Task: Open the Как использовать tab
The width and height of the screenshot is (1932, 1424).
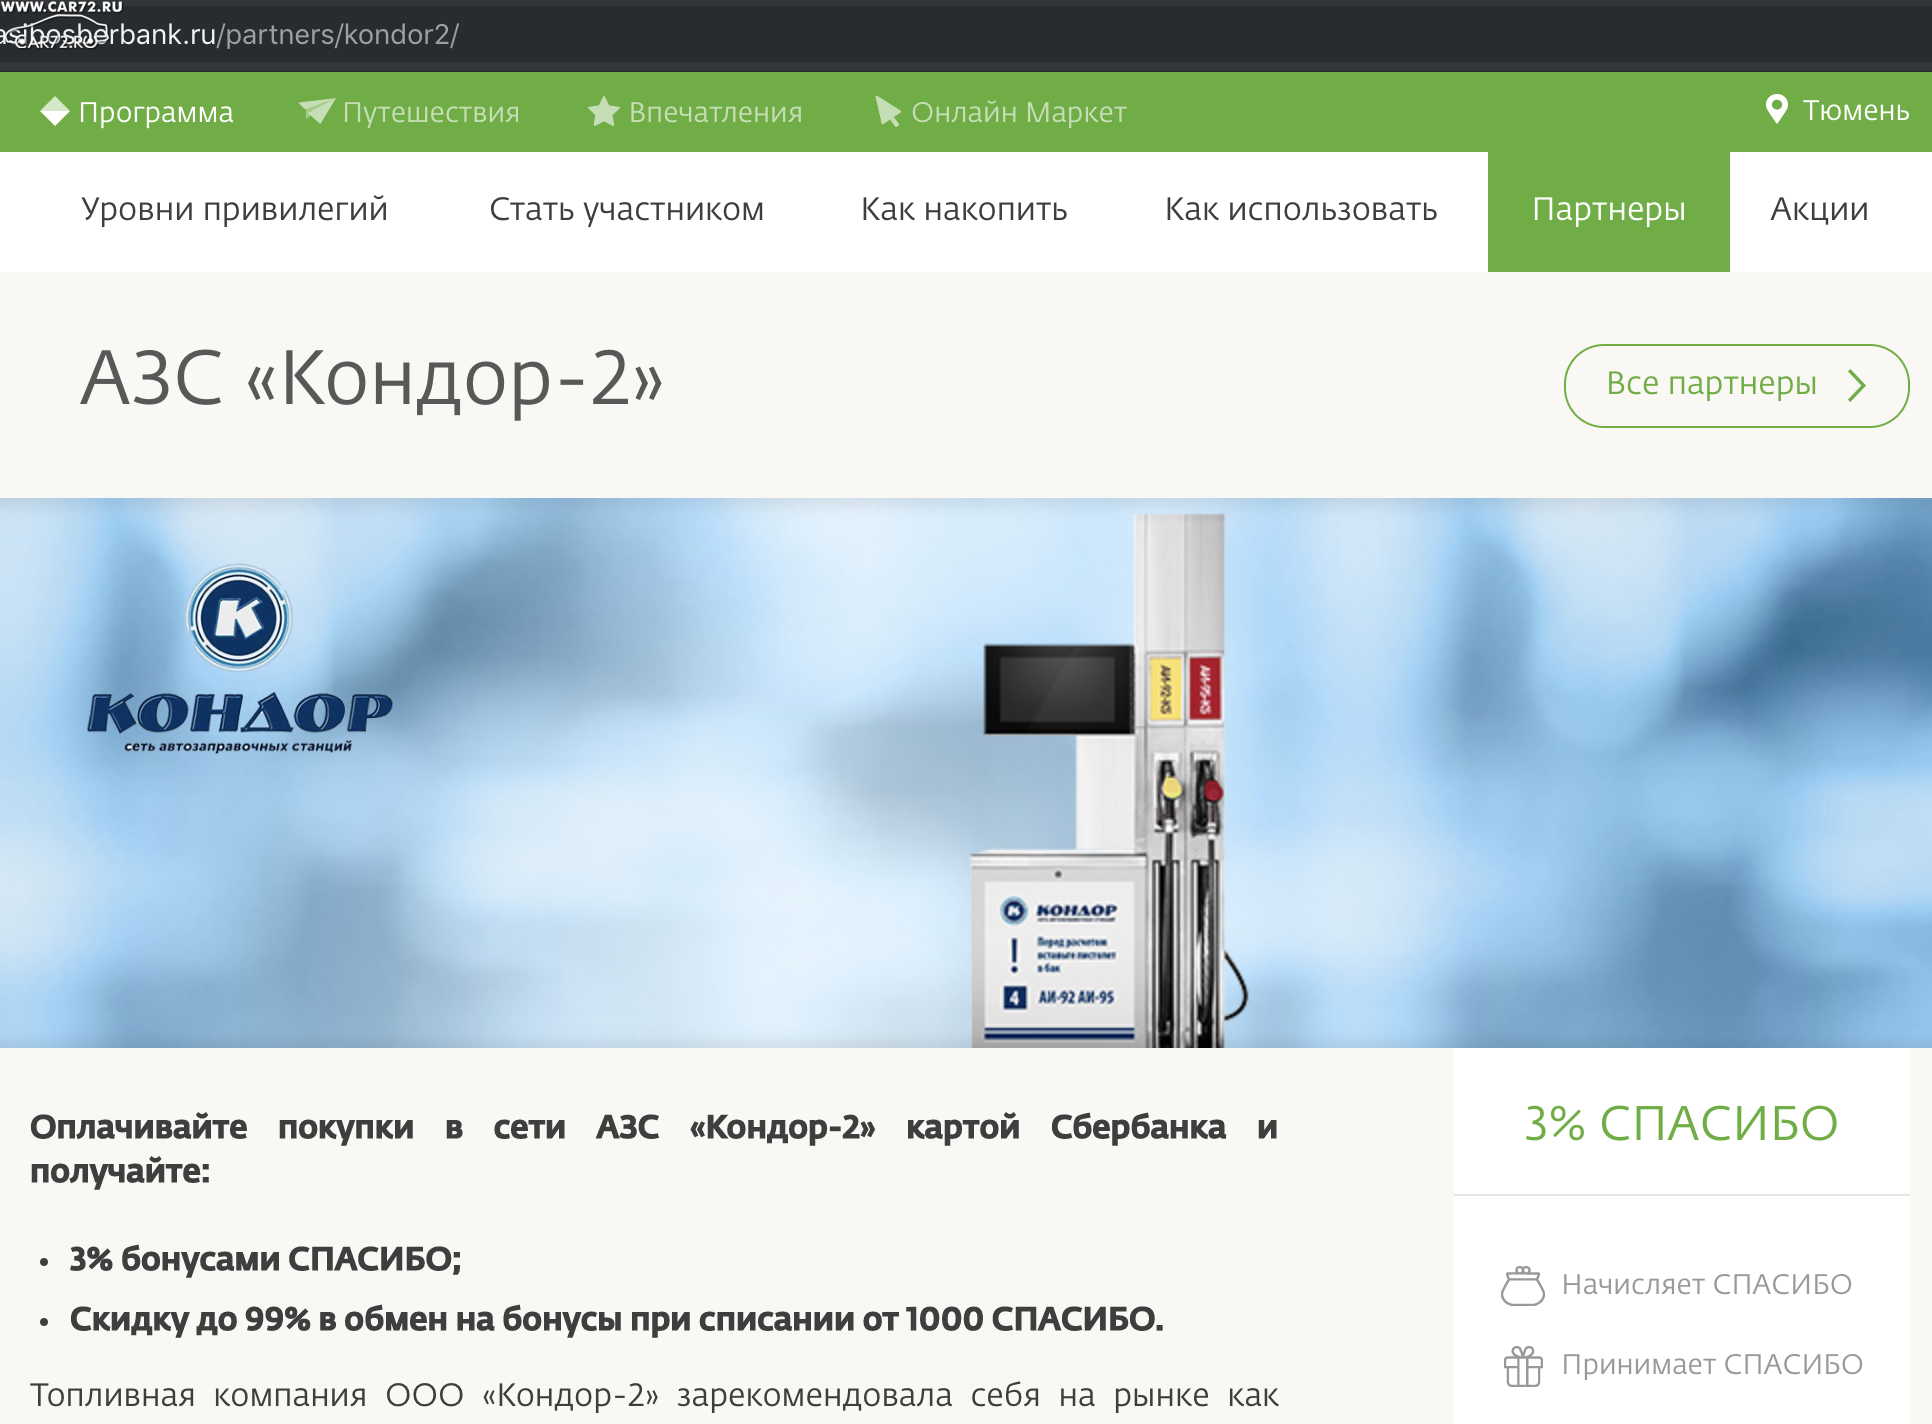Action: 1301,209
